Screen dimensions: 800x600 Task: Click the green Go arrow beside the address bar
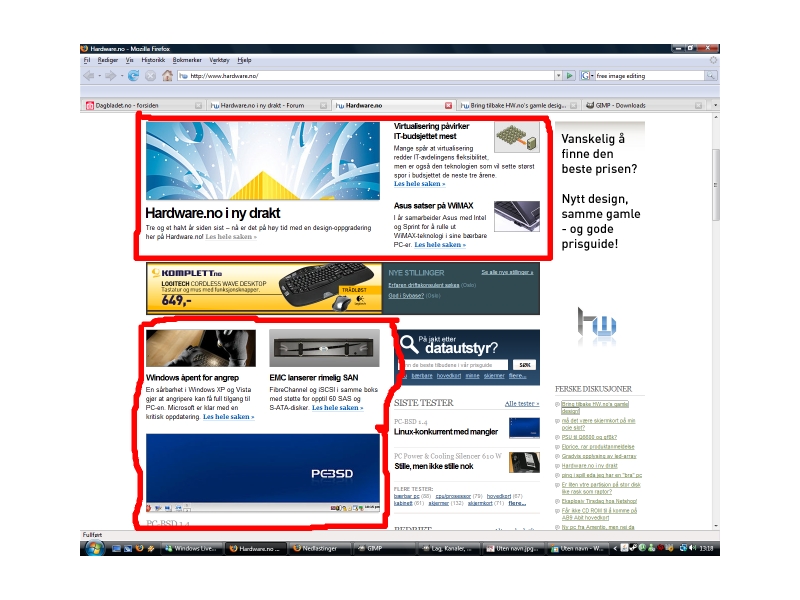570,76
